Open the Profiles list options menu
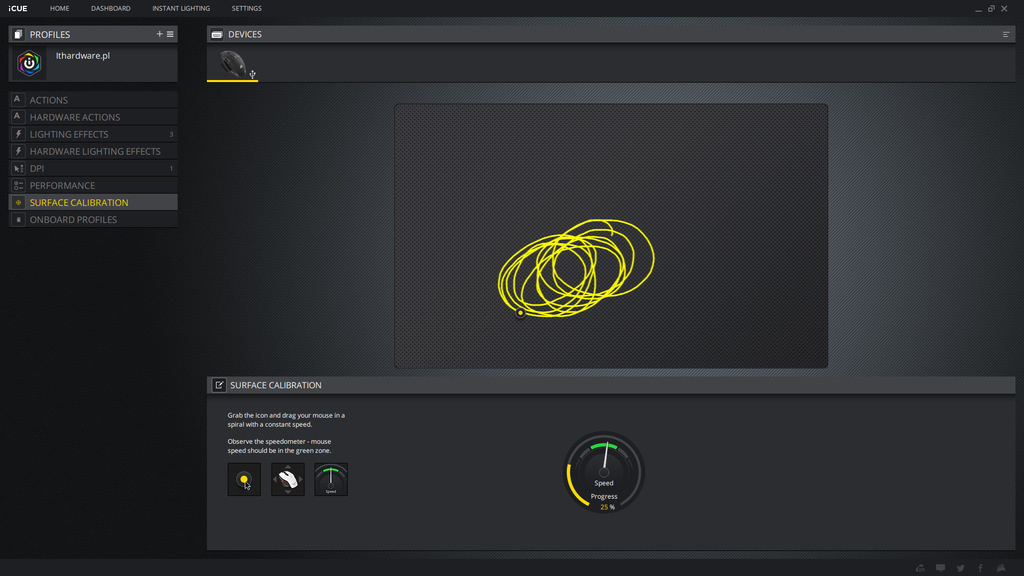Image resolution: width=1024 pixels, height=576 pixels. 170,33
